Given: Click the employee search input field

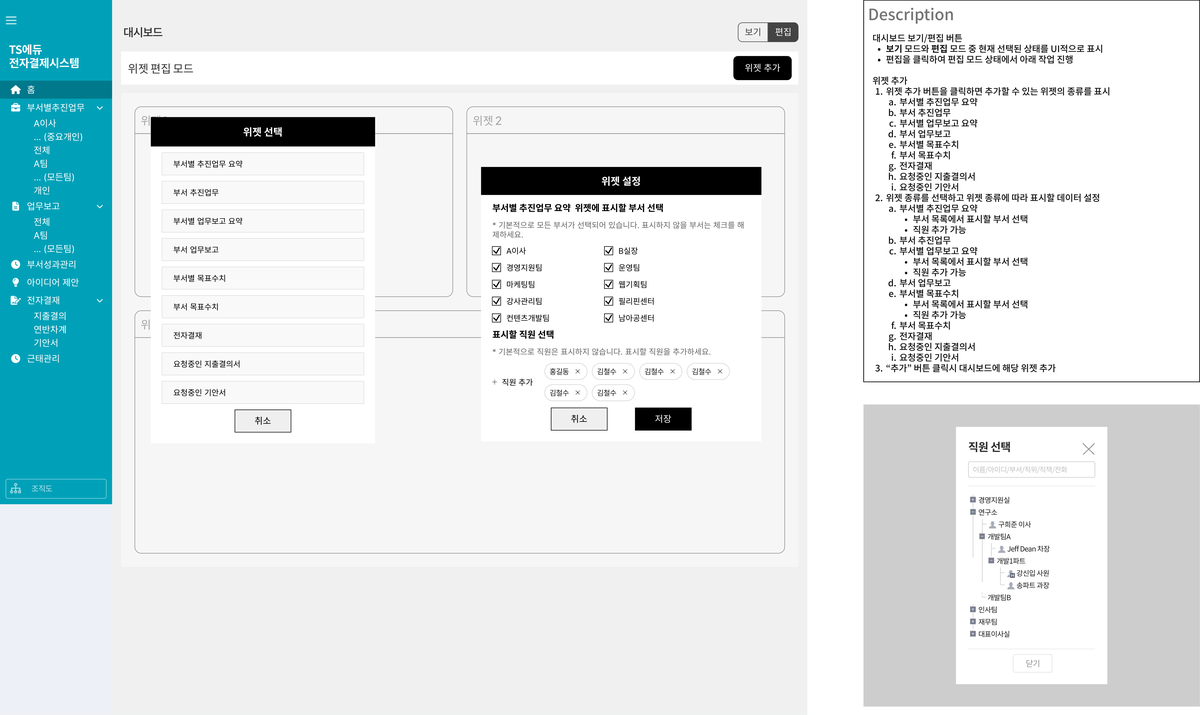Looking at the screenshot, I should 1031,469.
